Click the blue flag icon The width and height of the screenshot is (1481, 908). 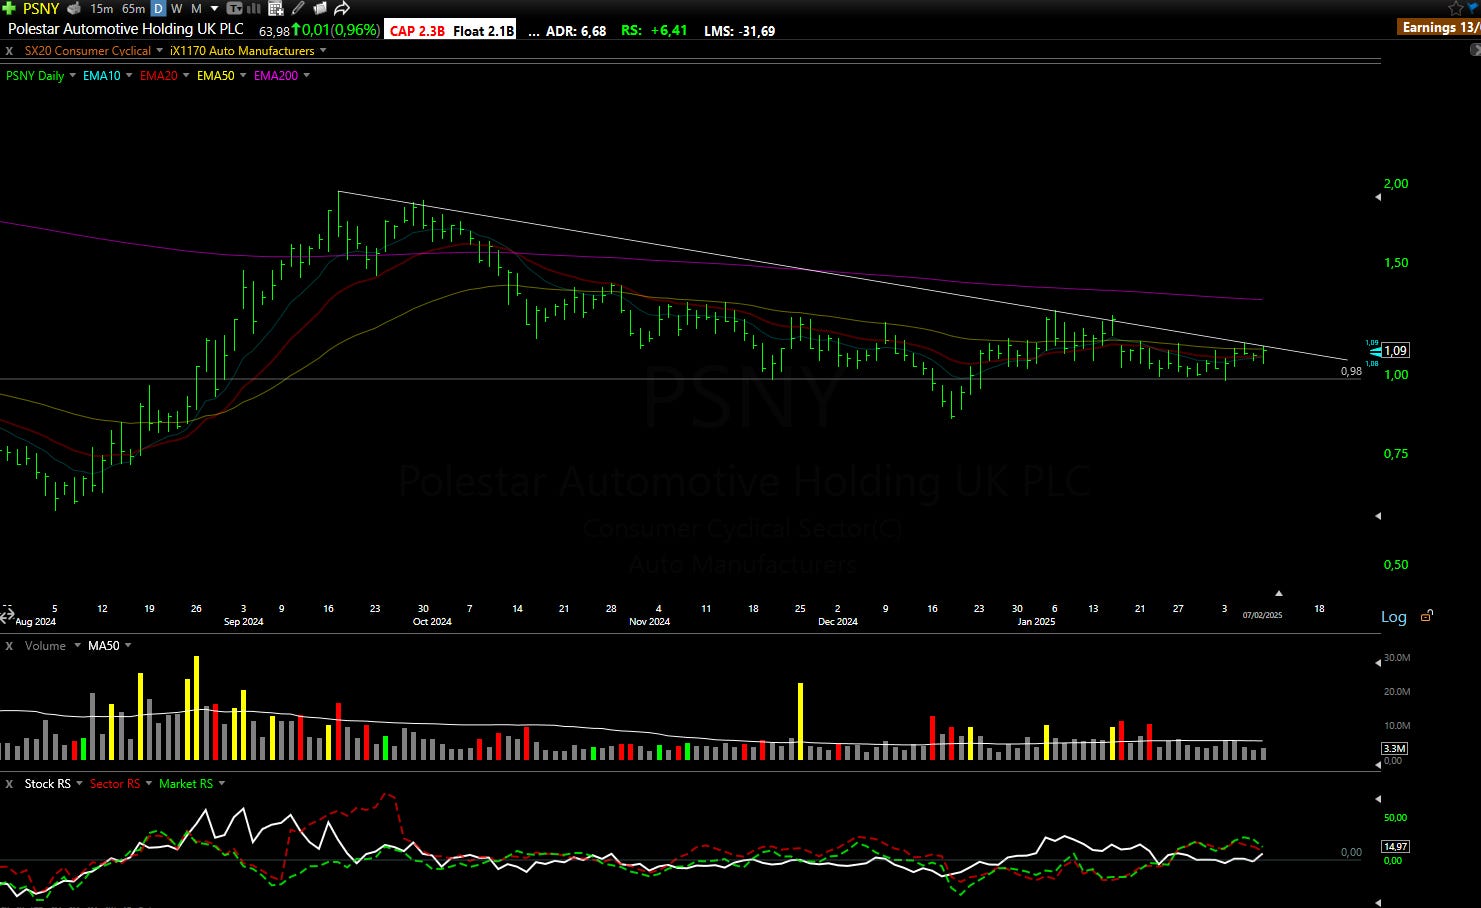(x=1475, y=8)
